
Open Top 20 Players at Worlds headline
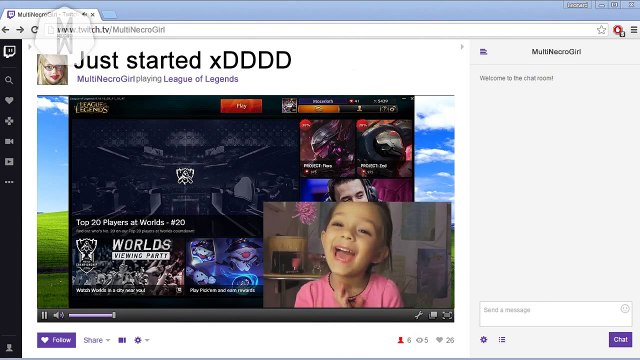click(x=131, y=222)
